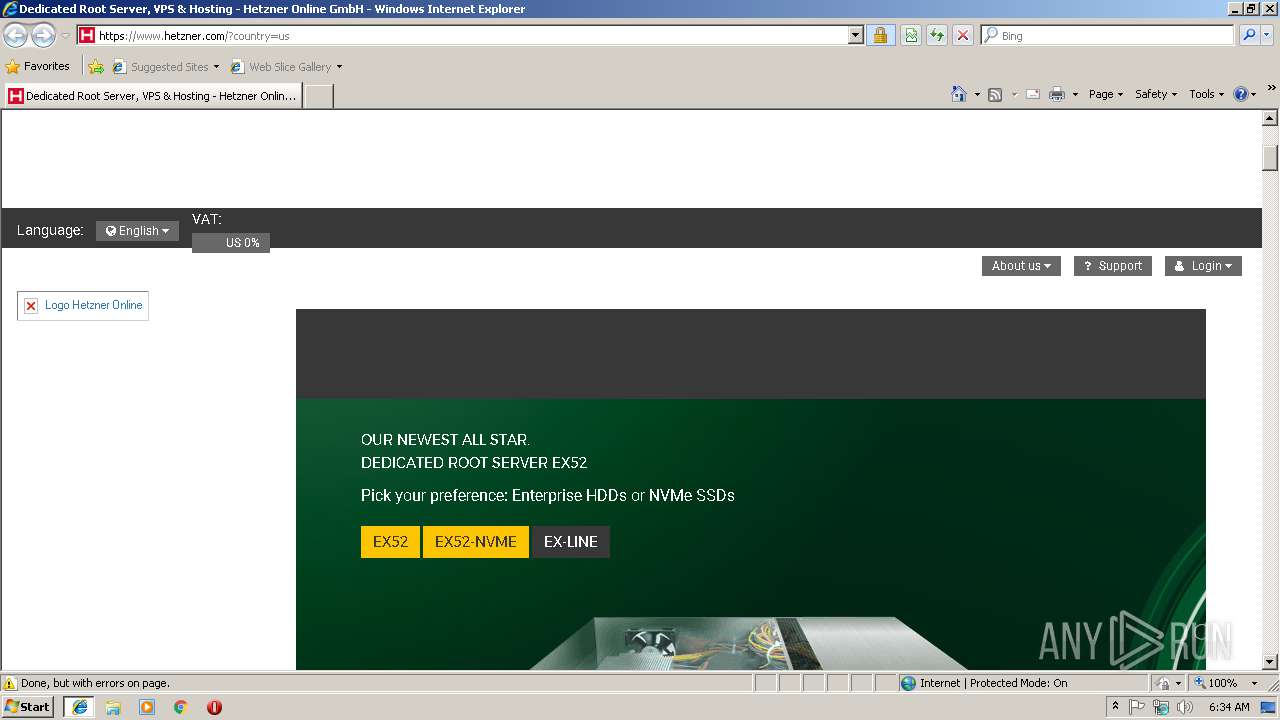Click the taskbar clock showing 6:34 AM
This screenshot has width=1280, height=720.
point(1229,707)
